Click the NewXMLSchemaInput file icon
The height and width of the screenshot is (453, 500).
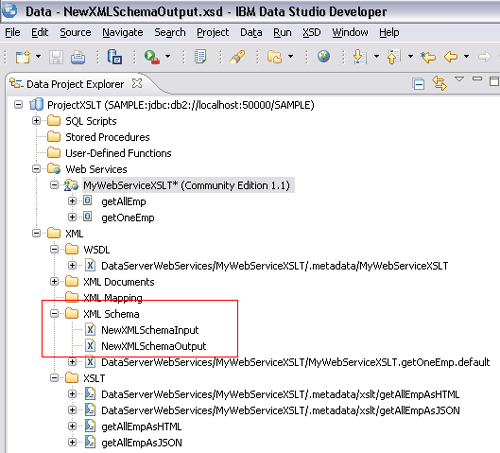(90, 330)
